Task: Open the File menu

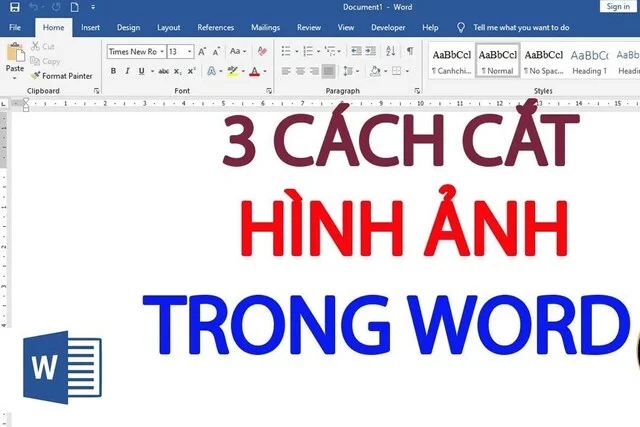Action: click(x=15, y=28)
